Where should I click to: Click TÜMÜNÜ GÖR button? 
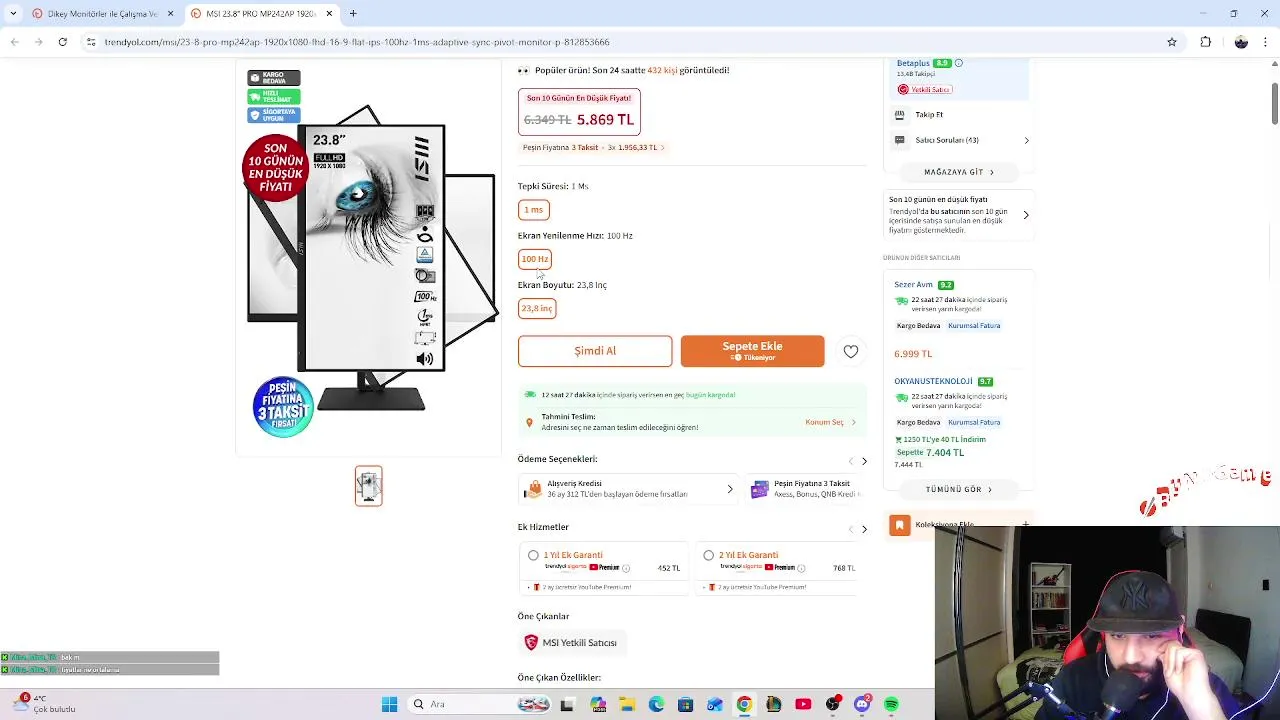click(958, 489)
